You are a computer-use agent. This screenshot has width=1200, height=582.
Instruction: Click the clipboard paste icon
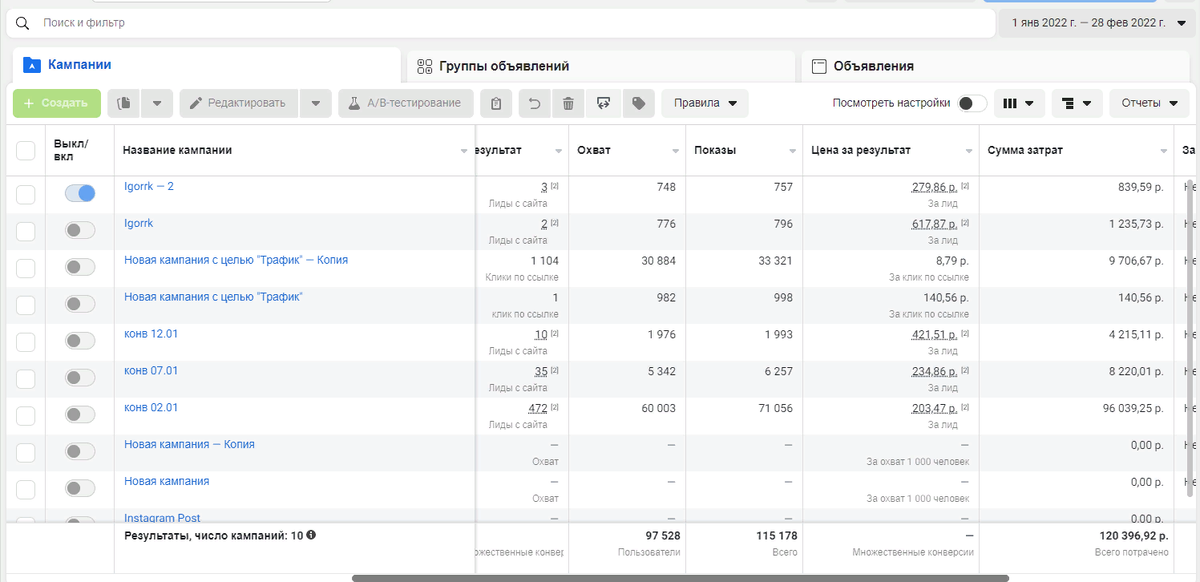coord(497,103)
